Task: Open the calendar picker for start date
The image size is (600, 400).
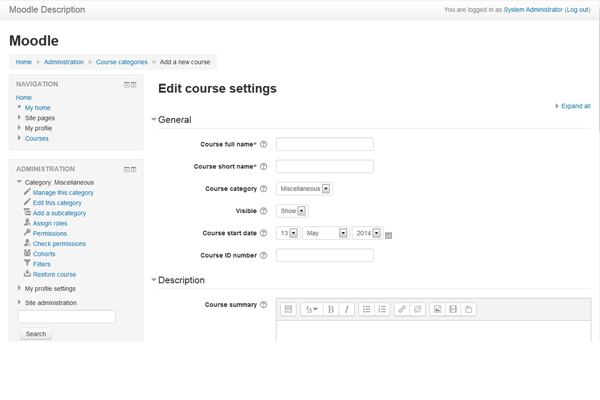Action: [x=389, y=235]
